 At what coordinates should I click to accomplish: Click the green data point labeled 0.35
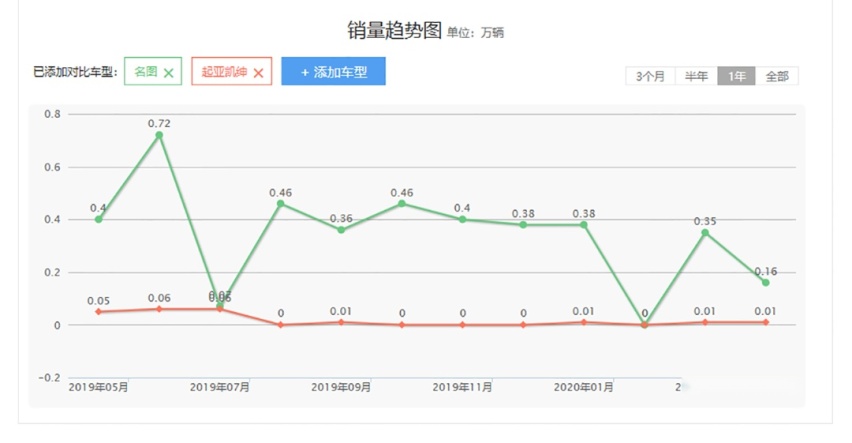click(x=705, y=233)
